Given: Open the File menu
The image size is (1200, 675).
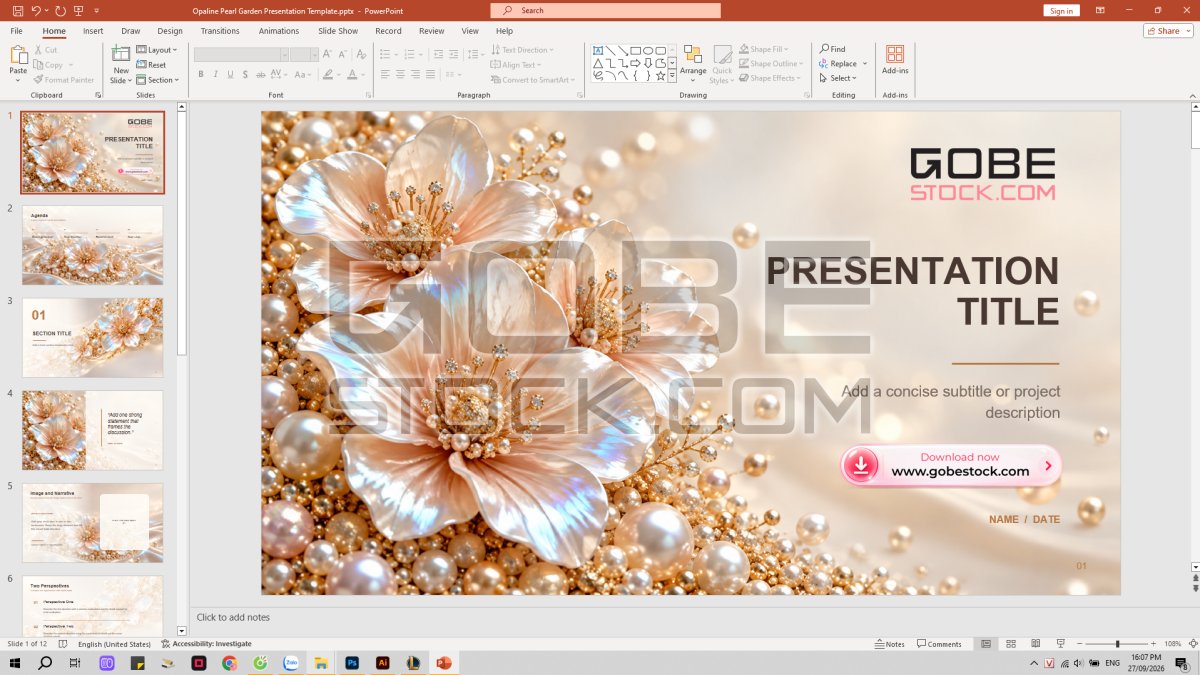Looking at the screenshot, I should coord(17,31).
